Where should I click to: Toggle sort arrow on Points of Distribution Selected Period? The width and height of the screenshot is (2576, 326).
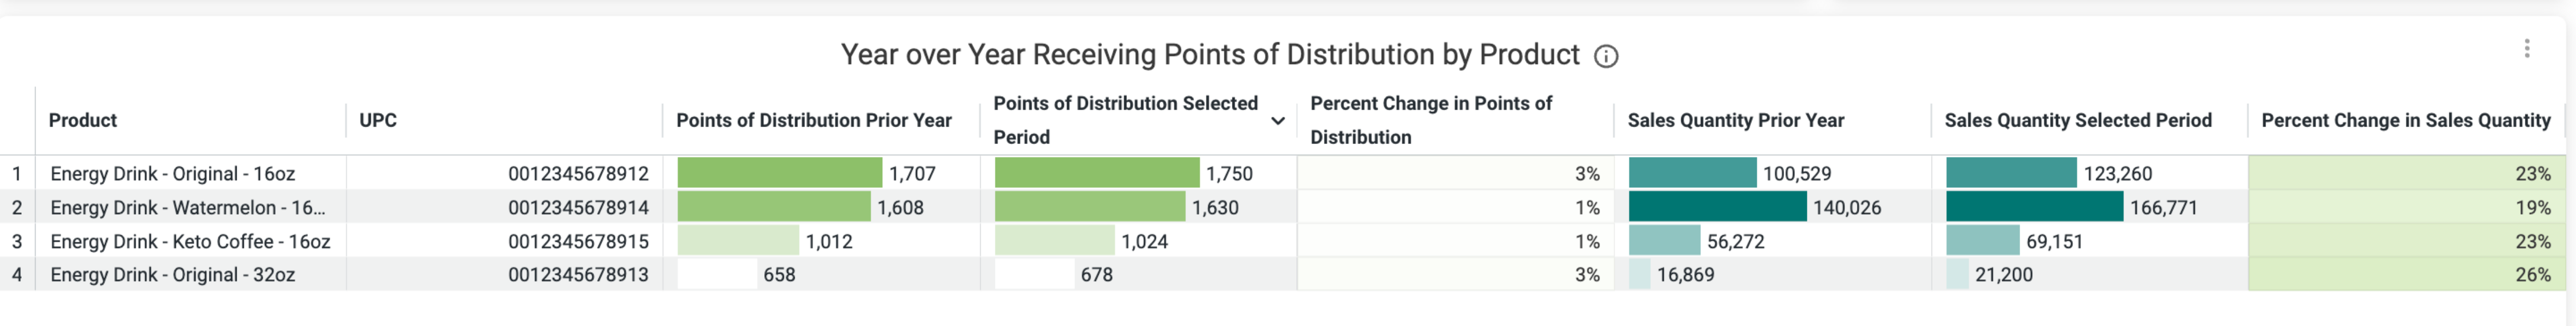click(1277, 121)
